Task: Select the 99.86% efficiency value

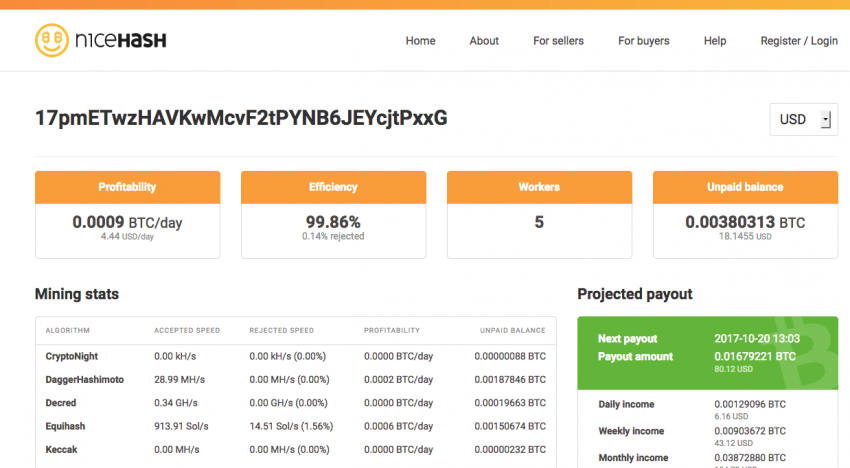Action: [333, 222]
